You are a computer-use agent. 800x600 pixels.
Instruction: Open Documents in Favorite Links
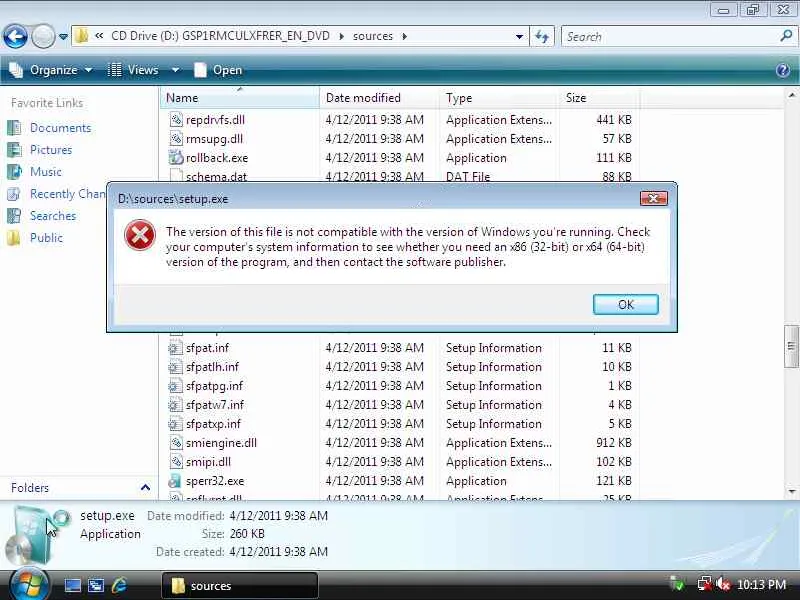click(x=60, y=128)
